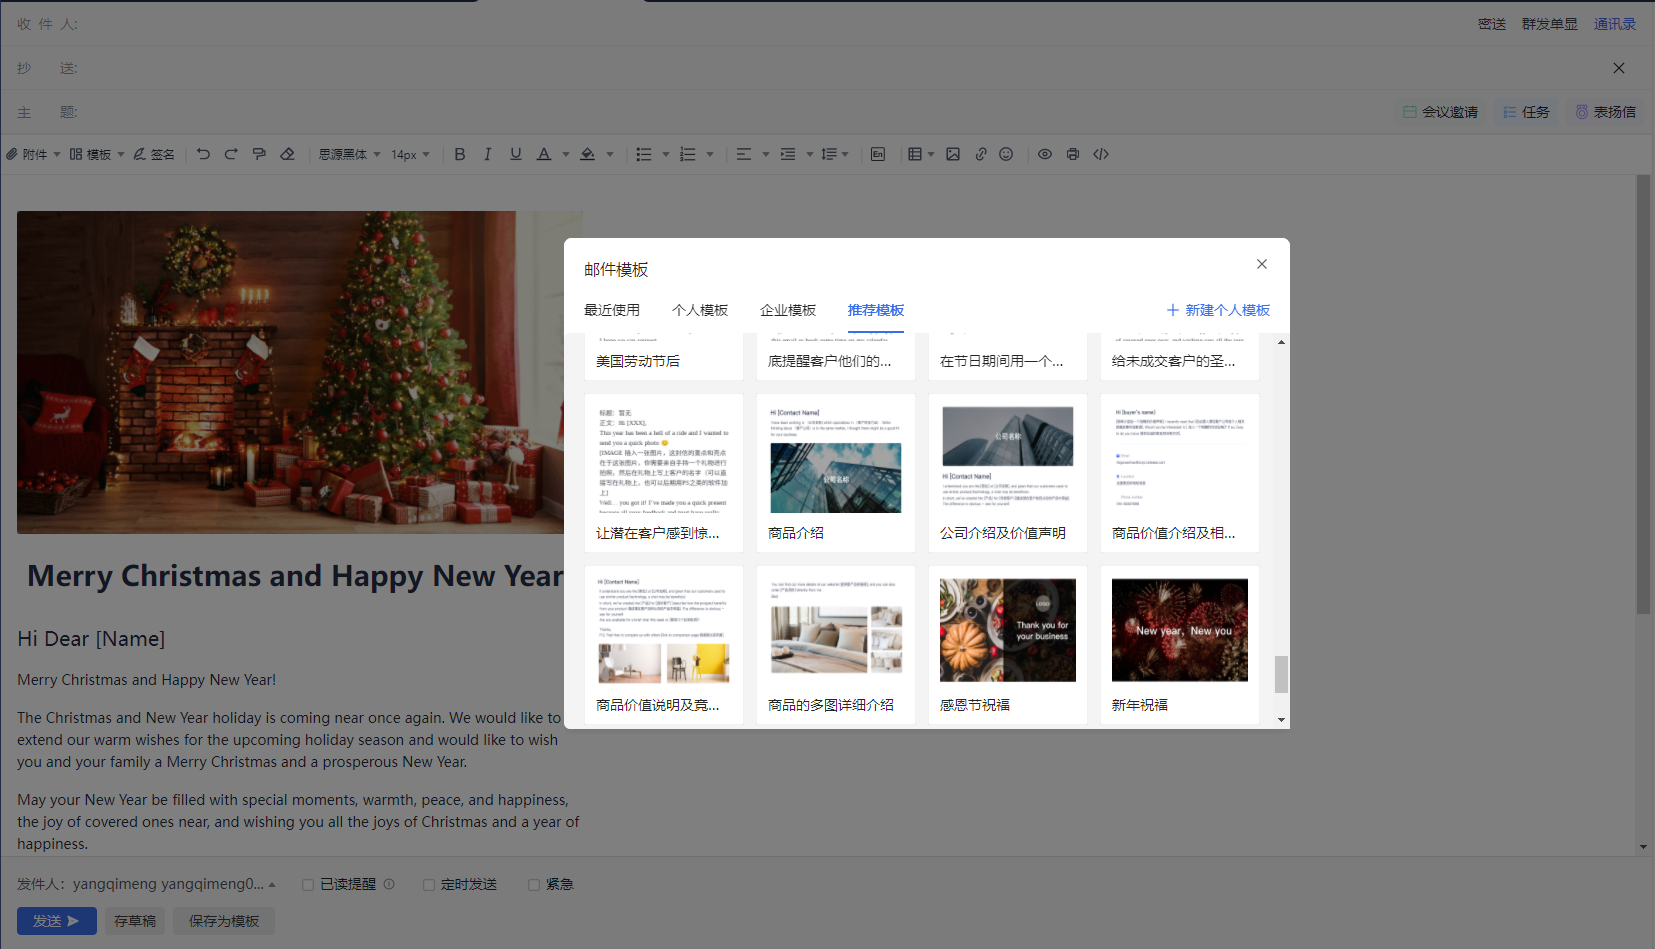
Task: Open source code view icon
Action: [x=1101, y=154]
